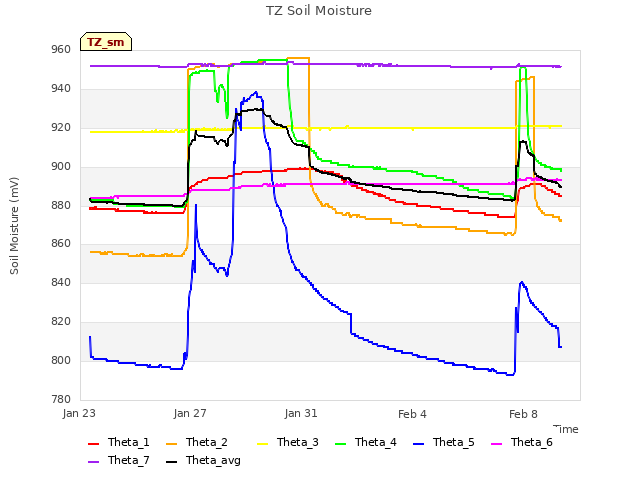Image resolution: width=640 pixels, height=480 pixels.
Task: Toggle Theta_3 series in legend
Action: pyautogui.click(x=288, y=442)
